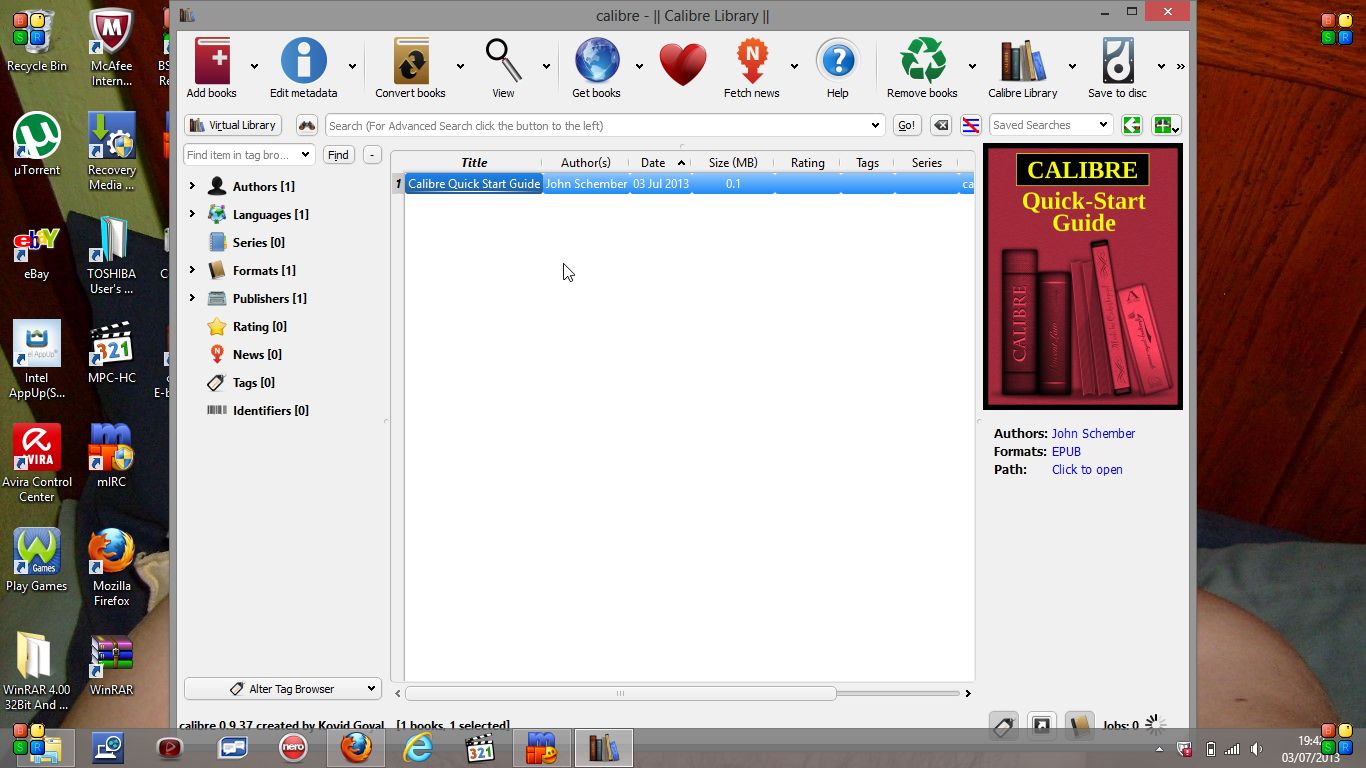Expand the Formats category in tag browser

pyautogui.click(x=192, y=270)
